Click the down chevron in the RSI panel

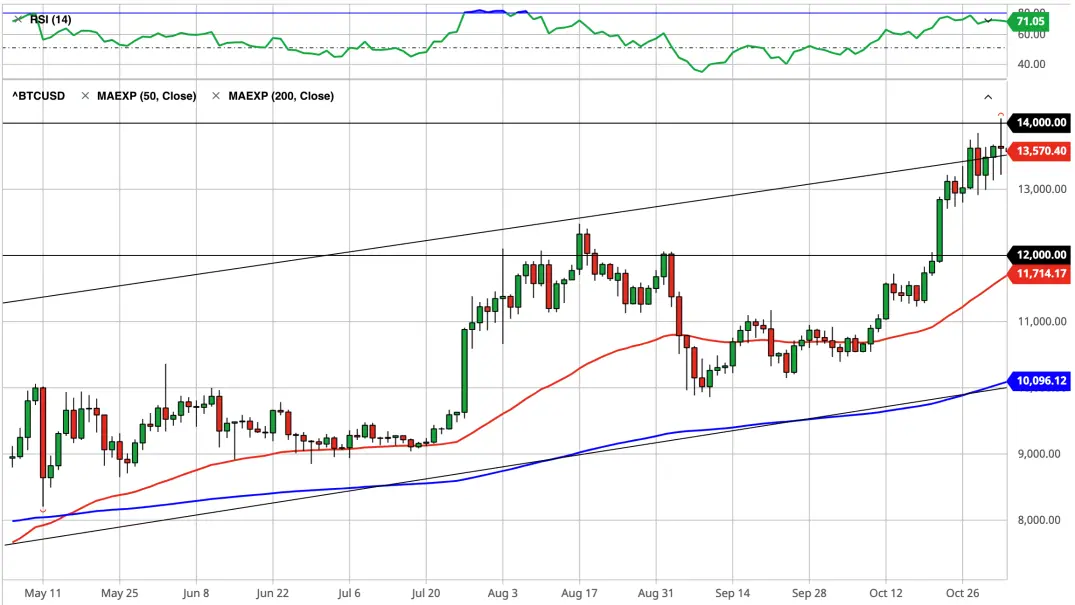(x=988, y=21)
